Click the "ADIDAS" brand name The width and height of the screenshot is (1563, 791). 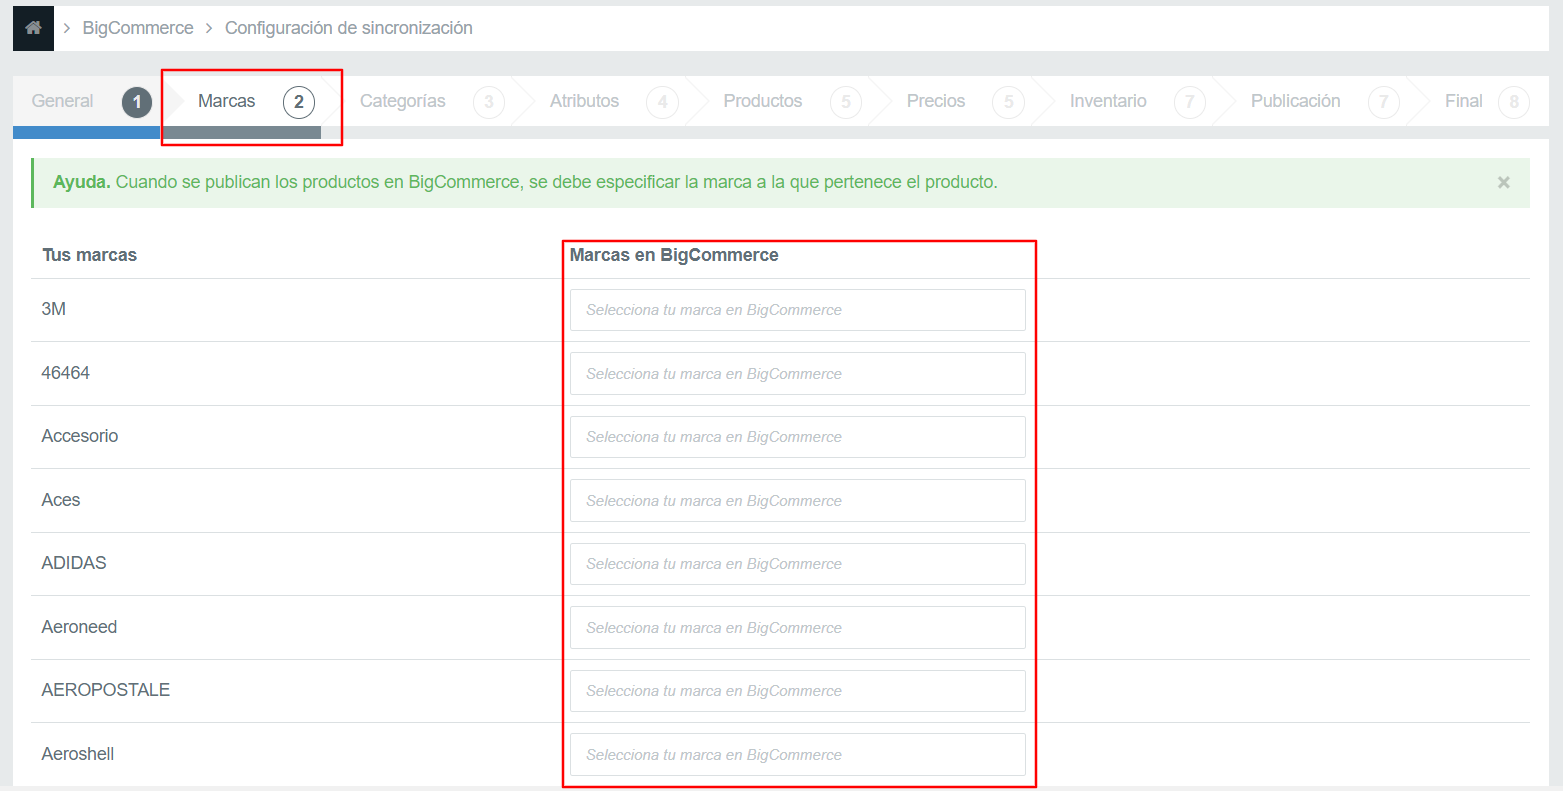[x=74, y=563]
